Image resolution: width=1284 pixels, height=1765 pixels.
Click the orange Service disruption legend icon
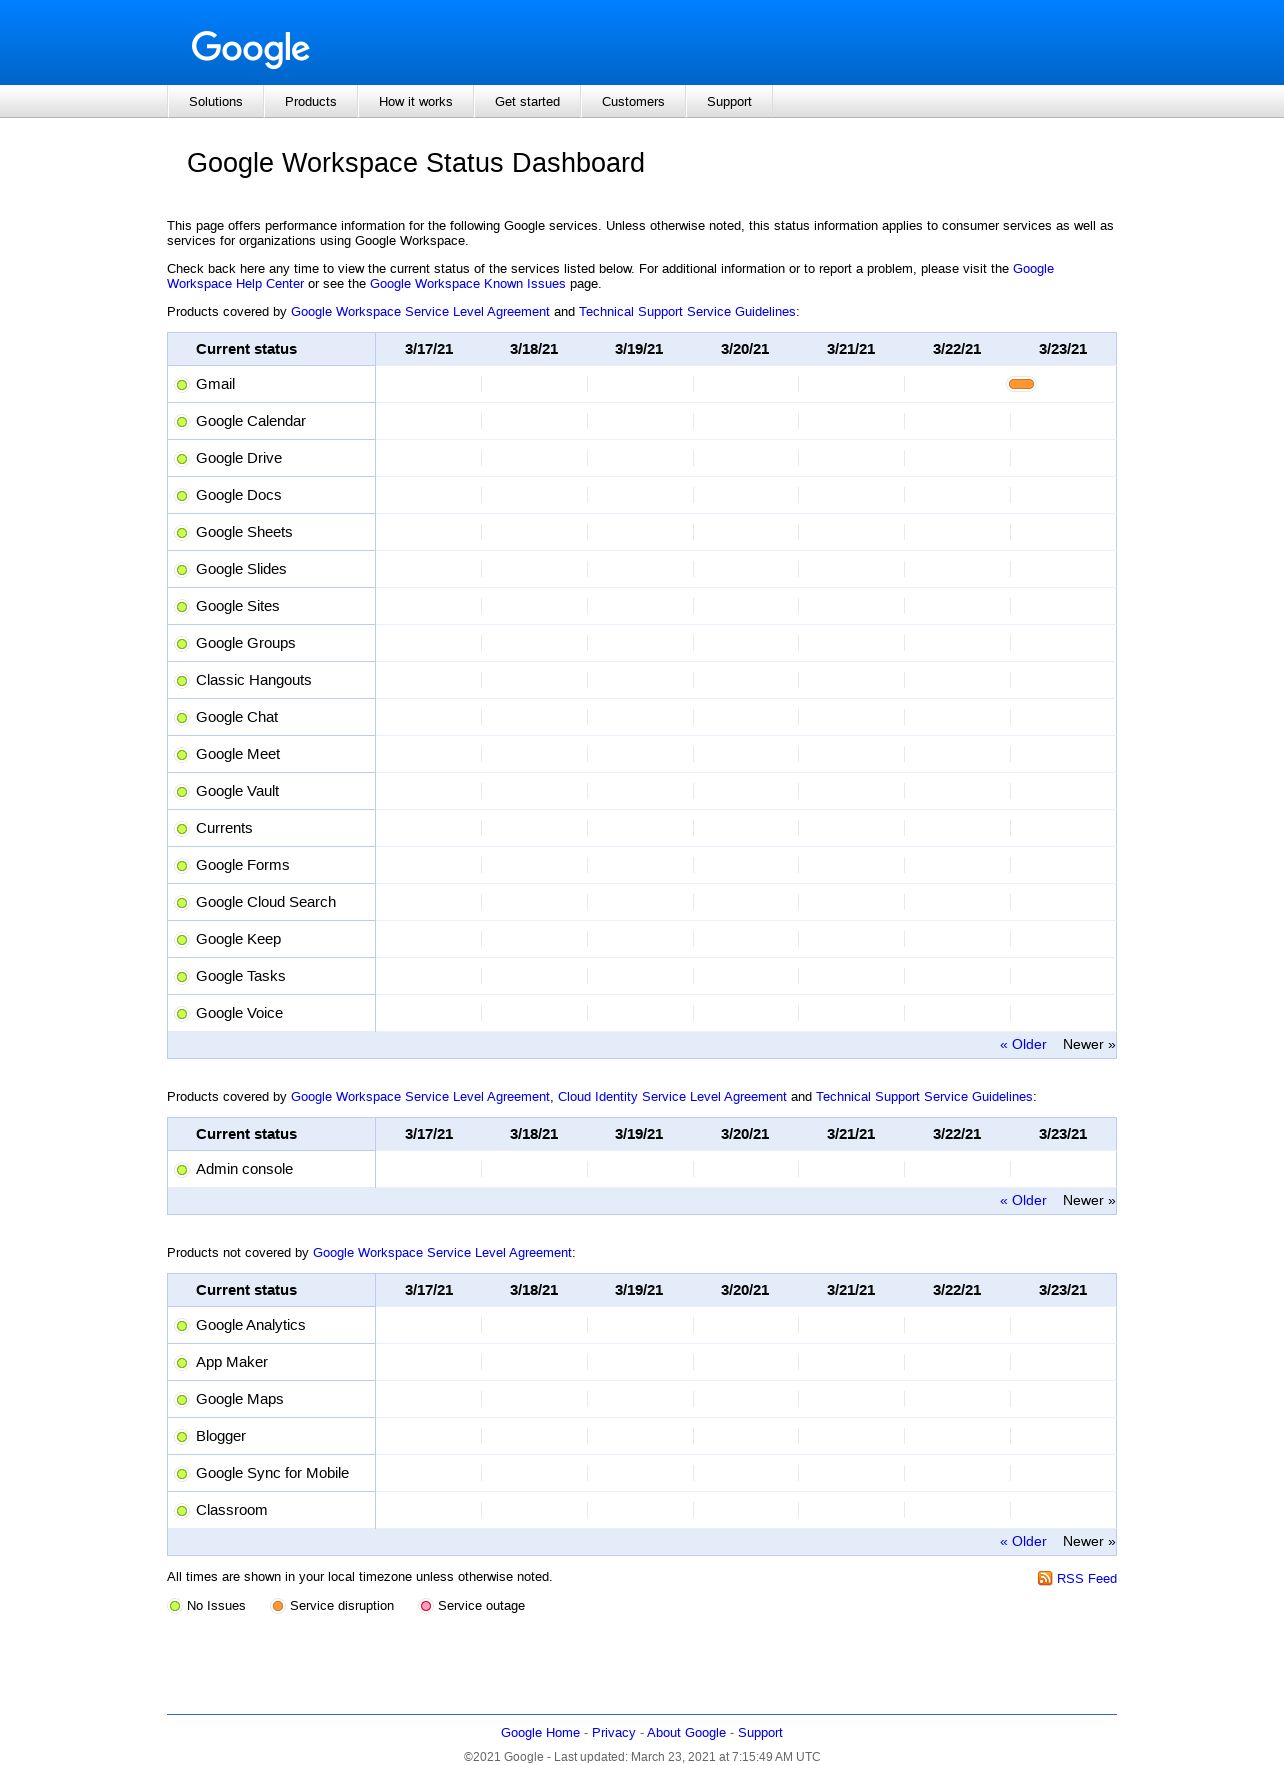tap(278, 1606)
